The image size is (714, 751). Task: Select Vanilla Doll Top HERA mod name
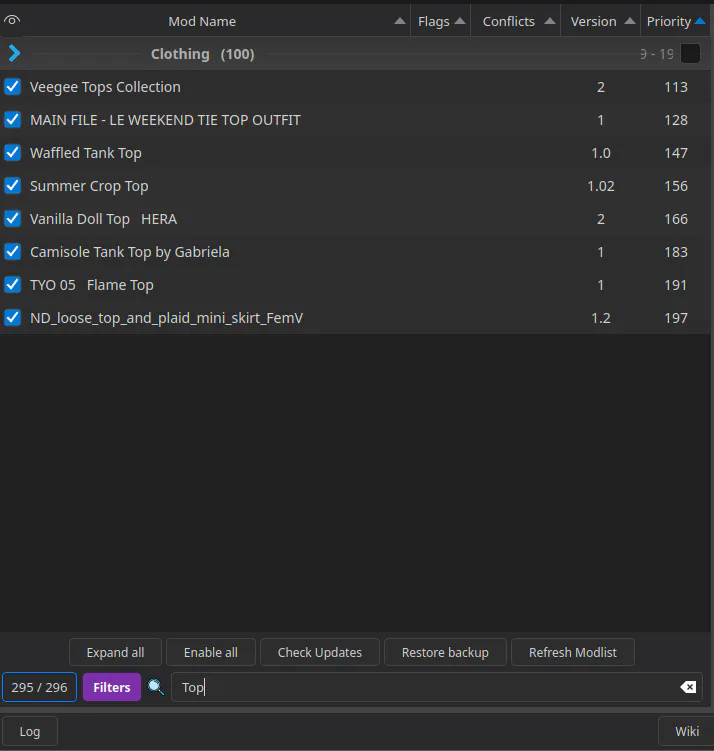pos(103,219)
